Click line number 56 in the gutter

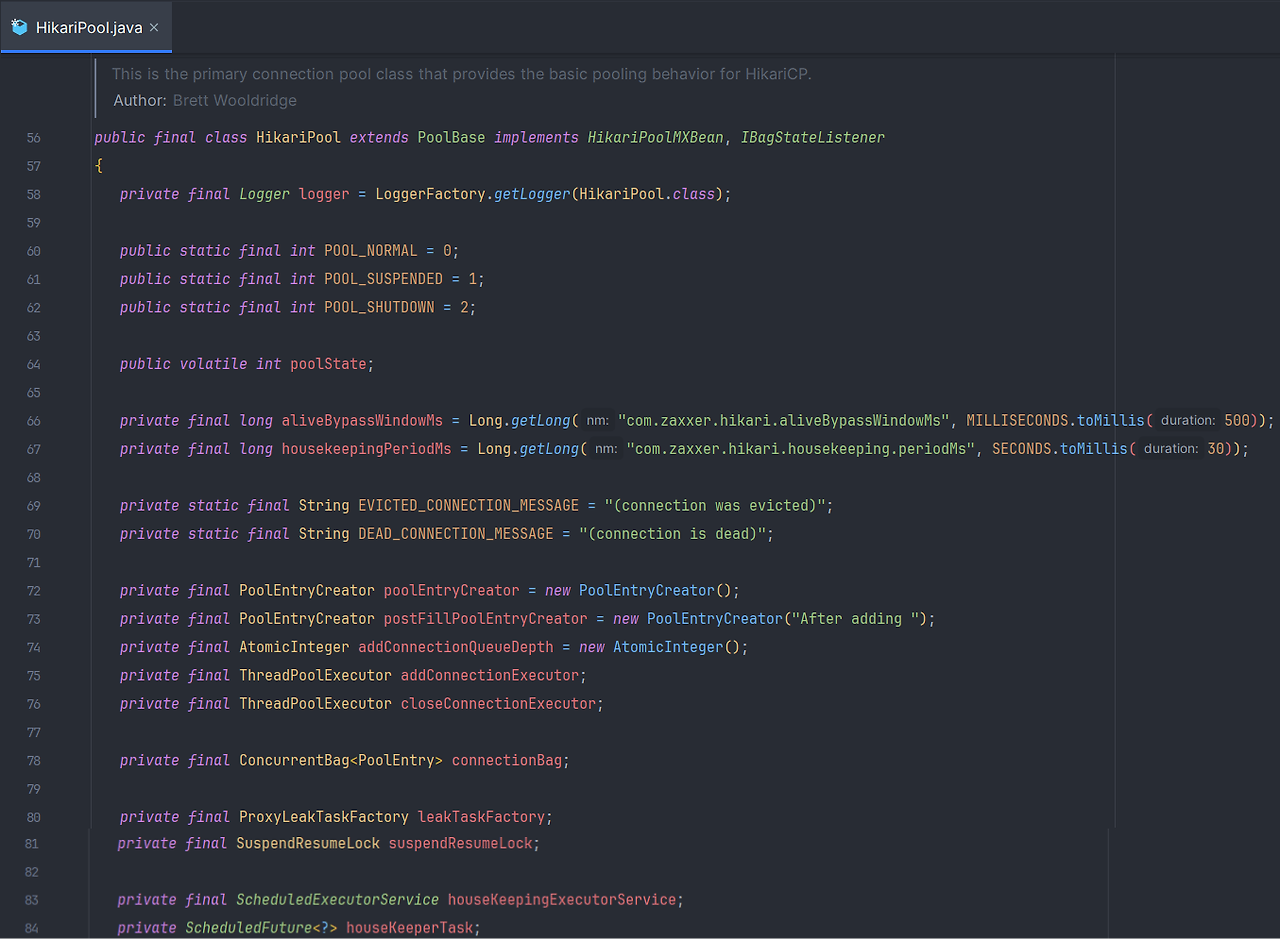(34, 138)
